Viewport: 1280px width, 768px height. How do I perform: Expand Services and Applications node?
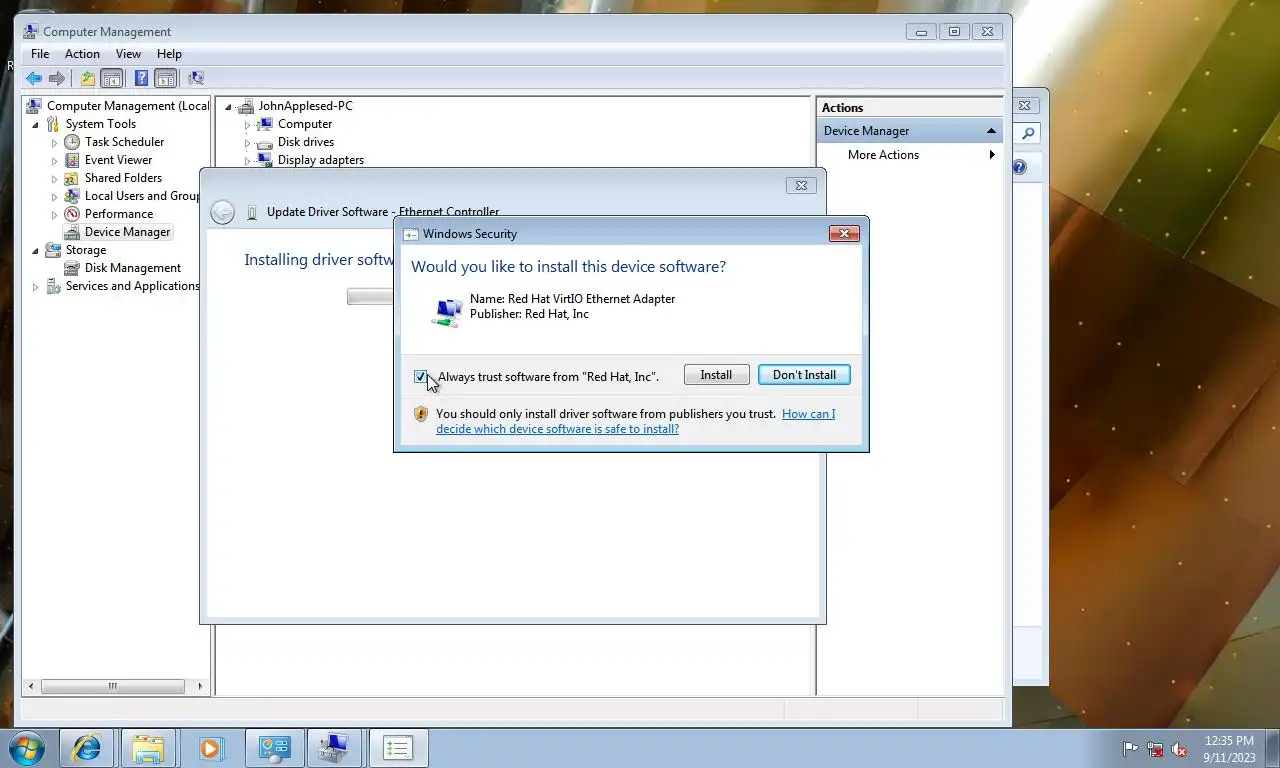pyautogui.click(x=36, y=286)
